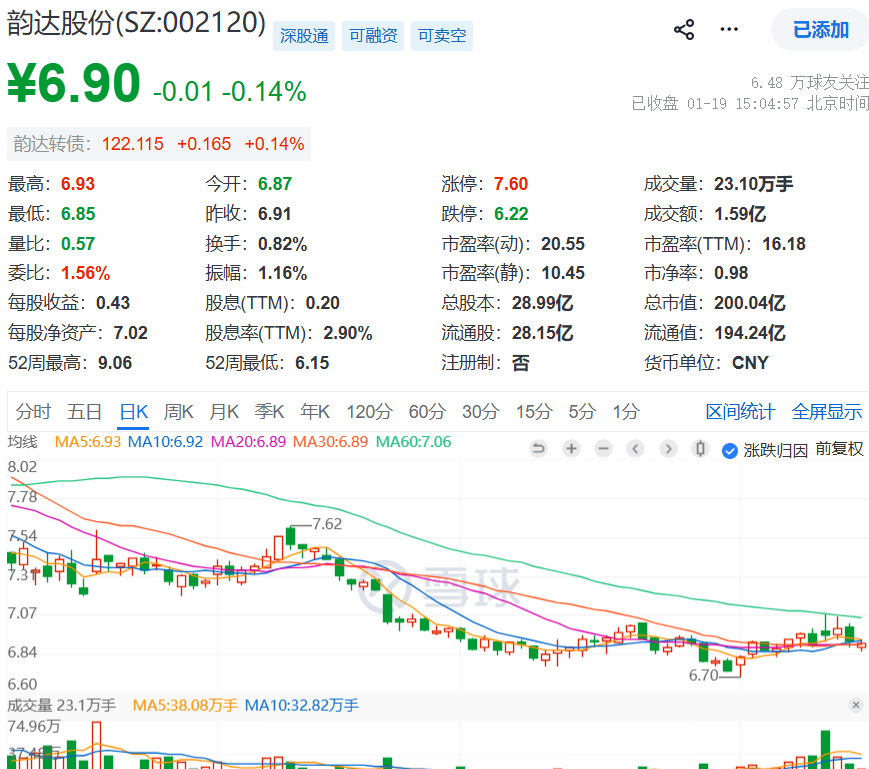Click the 7.62 high marker candlestick

pyautogui.click(x=290, y=537)
